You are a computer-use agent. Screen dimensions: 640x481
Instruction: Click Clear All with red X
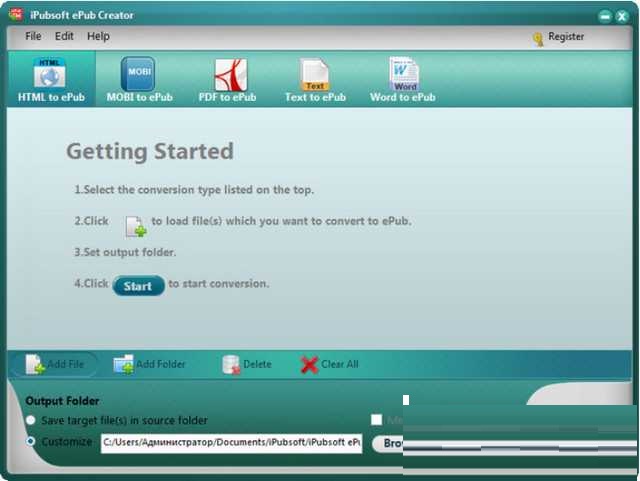coord(330,364)
